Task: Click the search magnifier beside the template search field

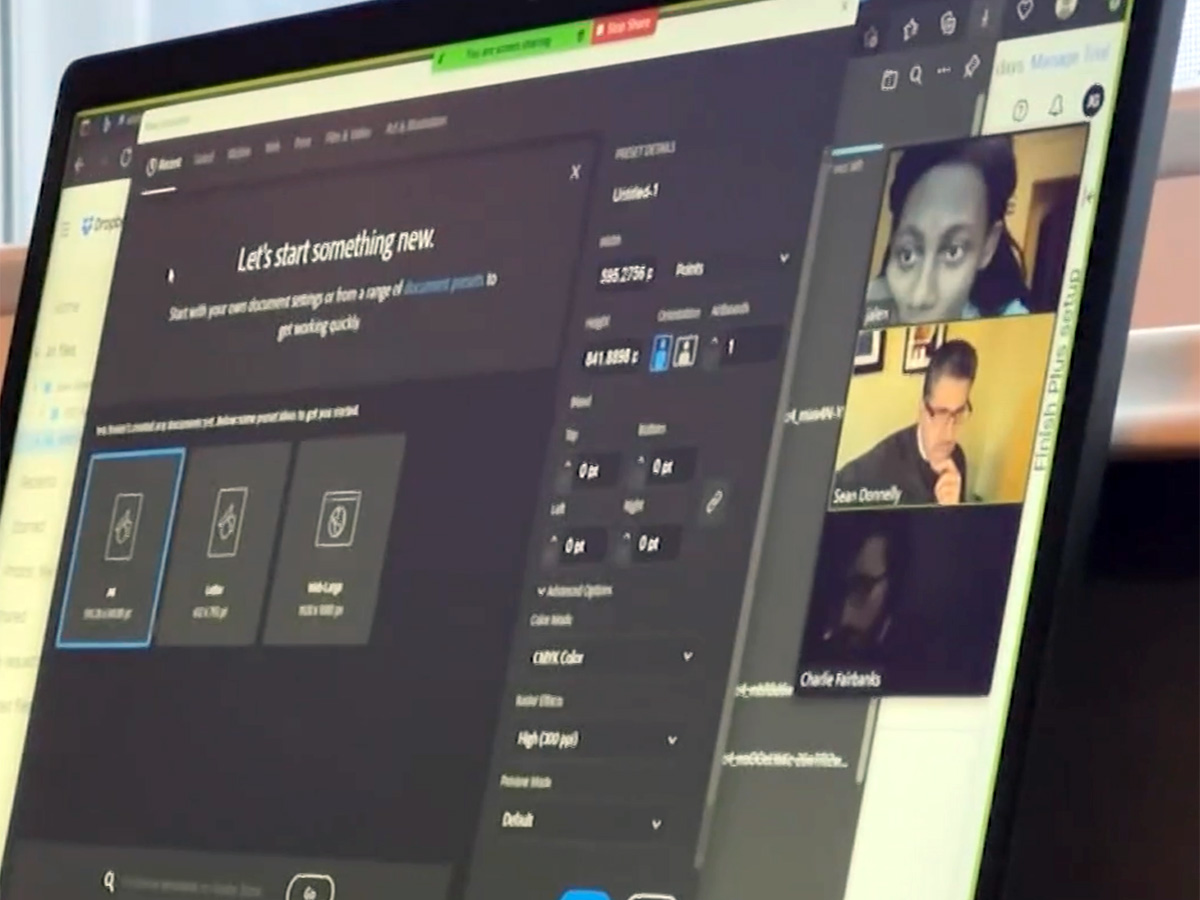Action: coord(109,882)
